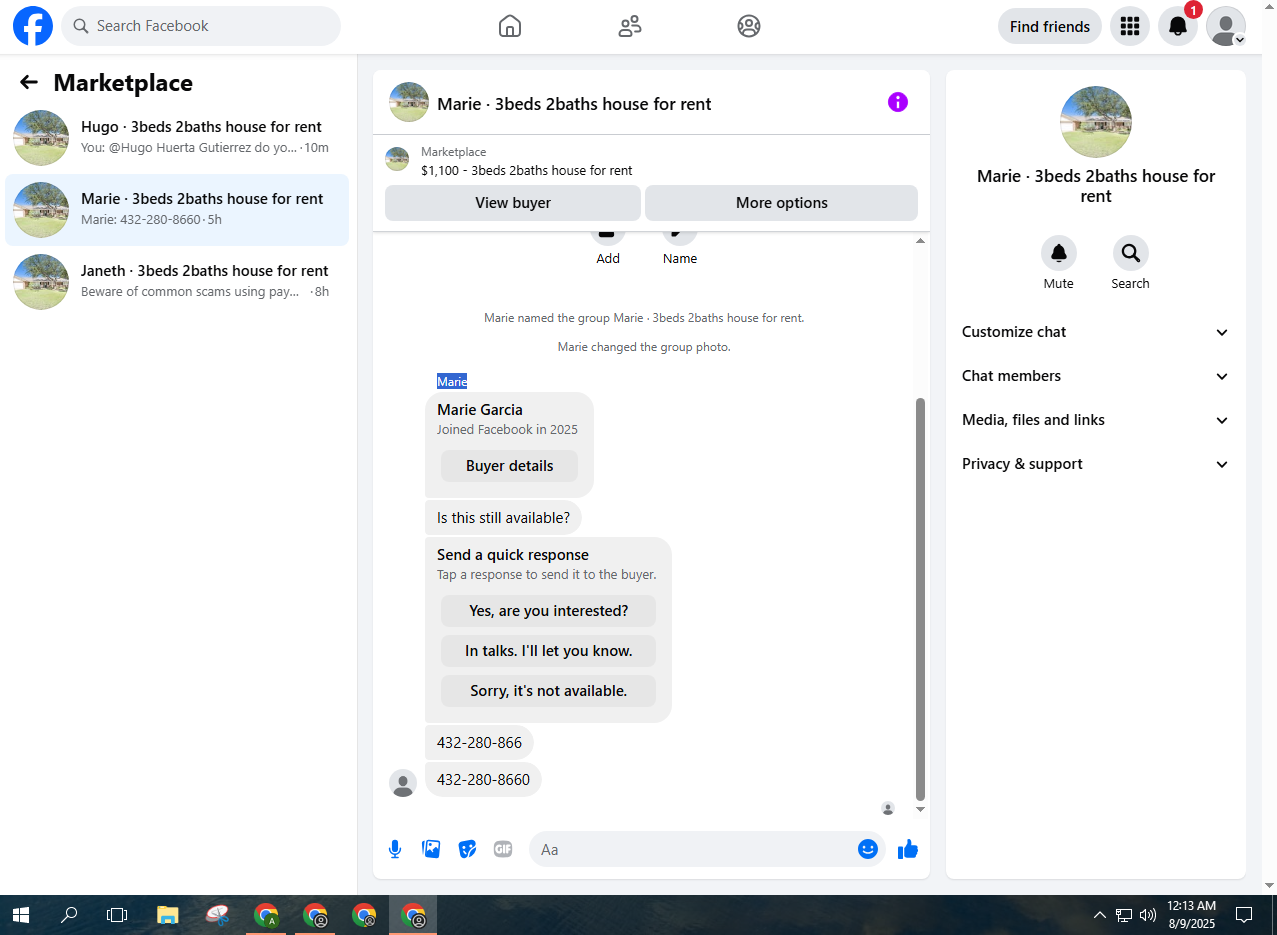Image resolution: width=1277 pixels, height=935 pixels.
Task: Click the Find friends button
Action: 1050,26
